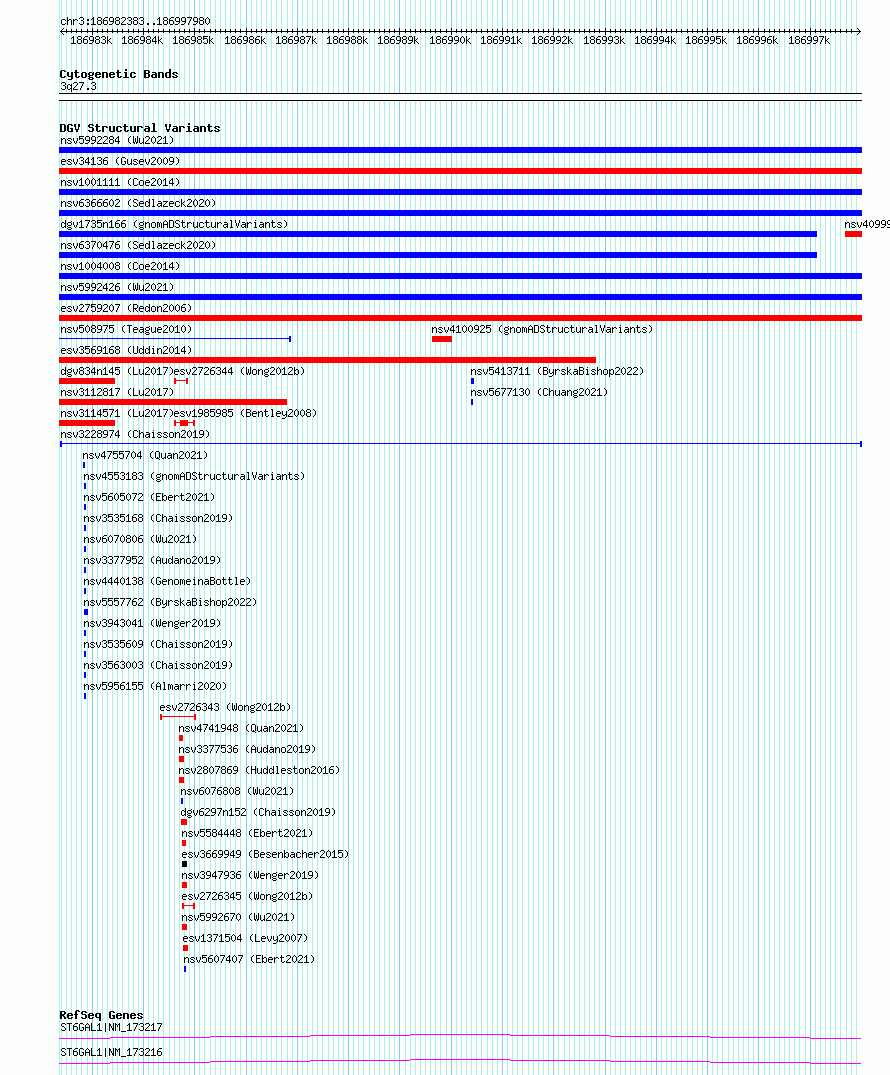Viewport: 890px width, 1075px height.
Task: Select ST6GAL1|NM_173216 gene label
Action: tap(111, 1052)
